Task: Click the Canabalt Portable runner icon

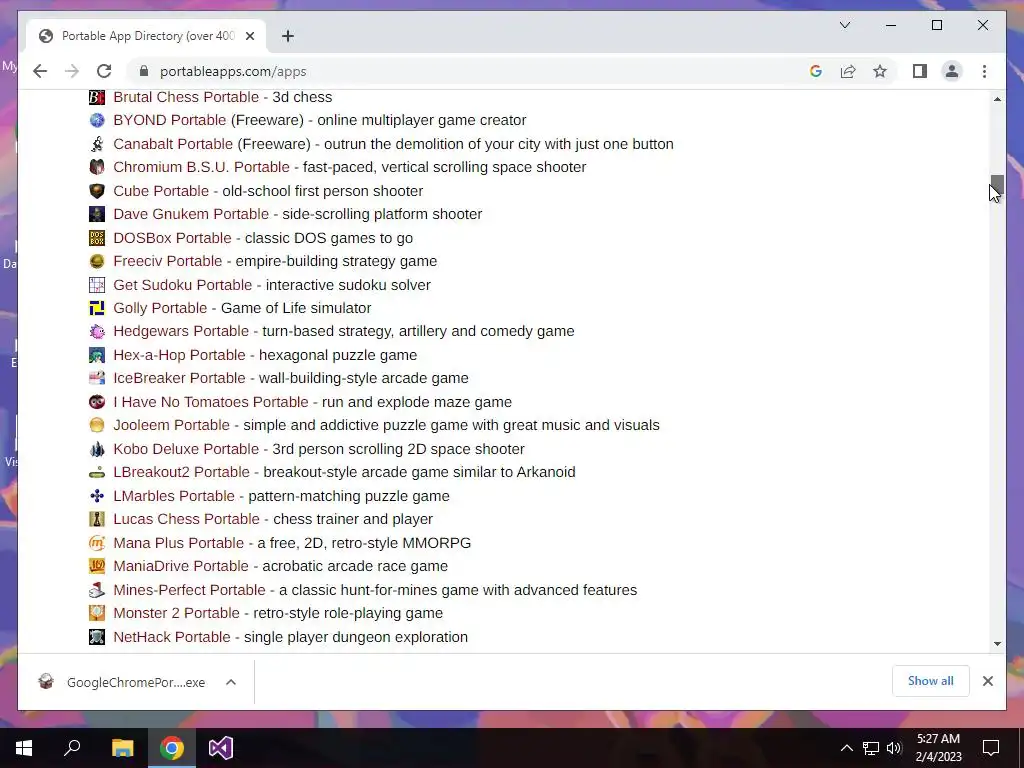Action: pyautogui.click(x=97, y=144)
